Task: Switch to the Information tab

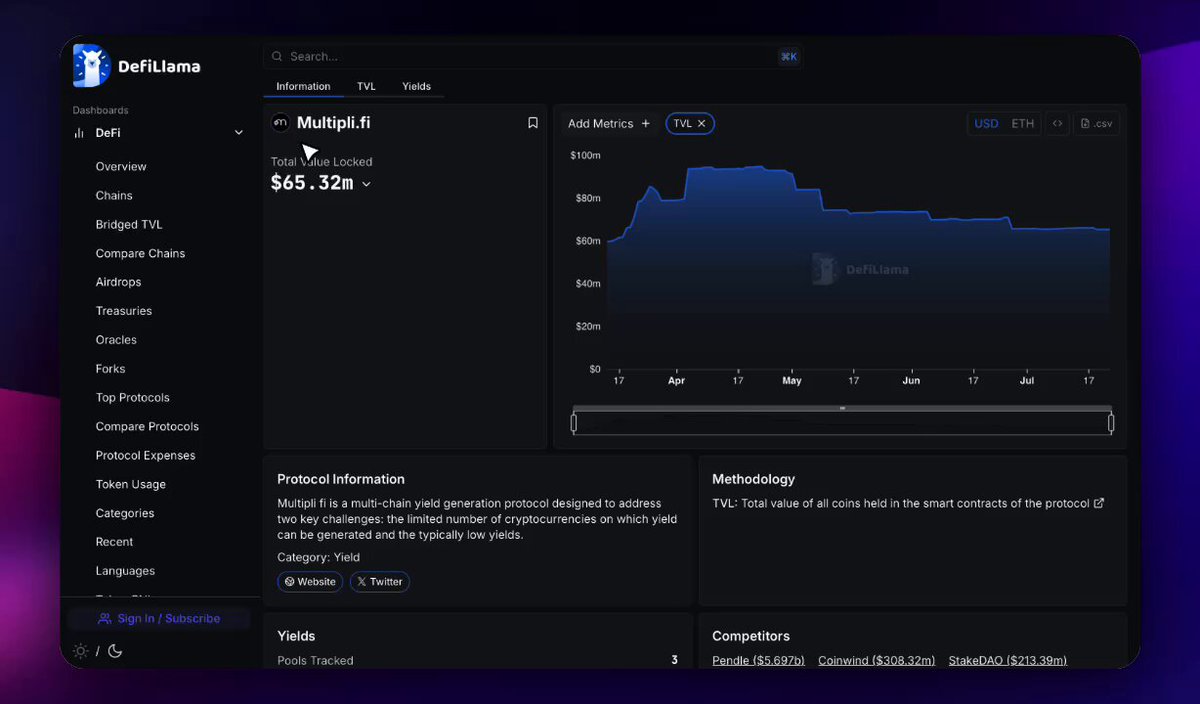Action: click(x=303, y=86)
